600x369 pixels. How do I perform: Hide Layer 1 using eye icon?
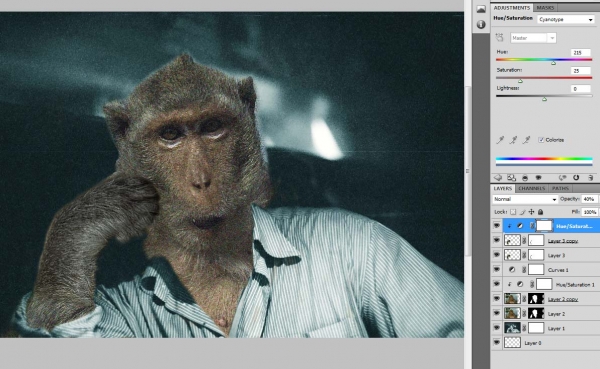coord(497,328)
